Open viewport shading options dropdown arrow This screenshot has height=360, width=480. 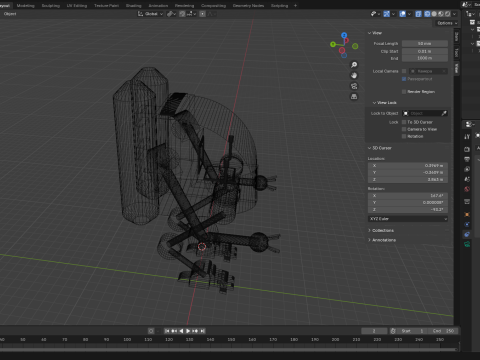[454, 14]
